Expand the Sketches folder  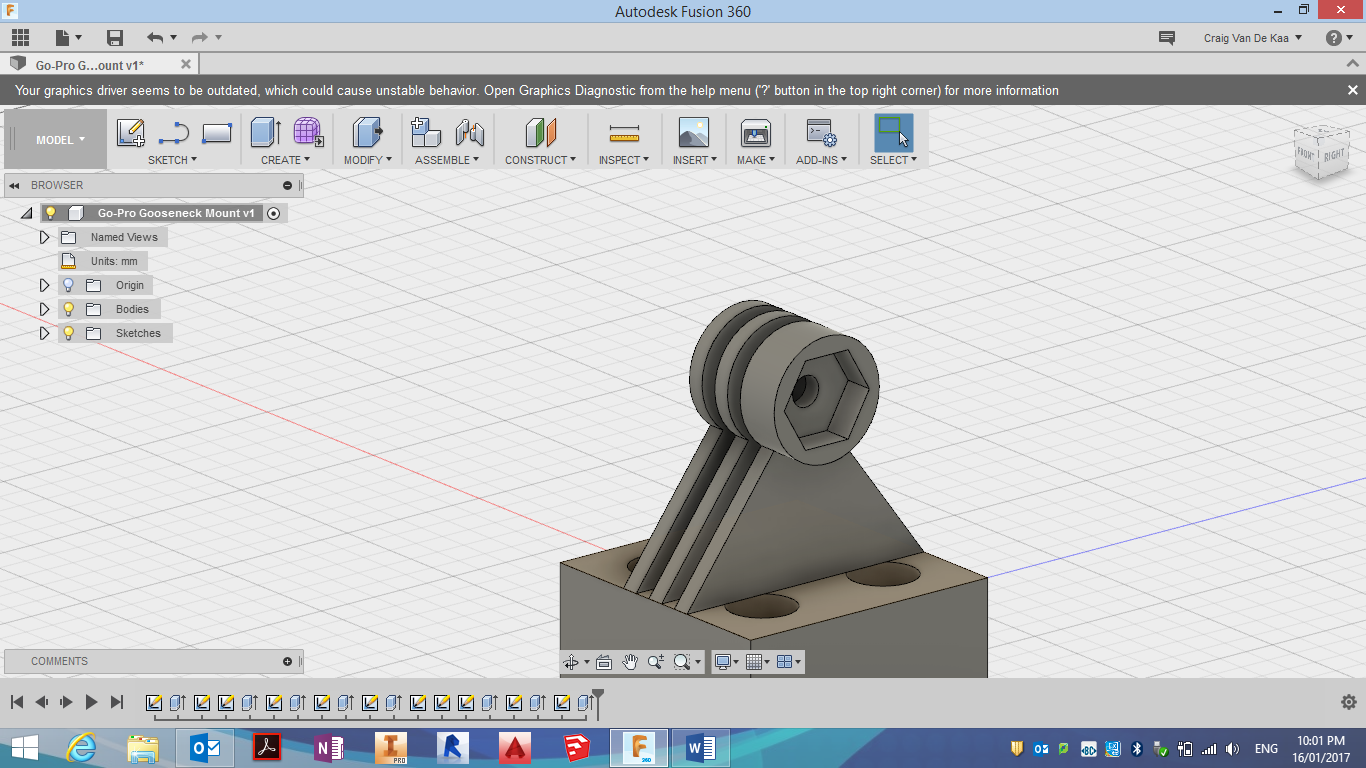44,333
